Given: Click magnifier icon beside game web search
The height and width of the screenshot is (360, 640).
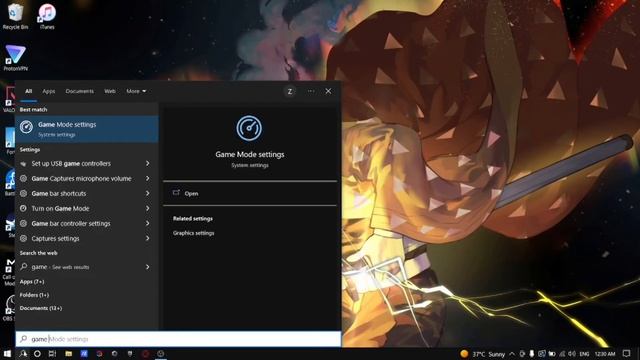Looking at the screenshot, I should (24, 267).
